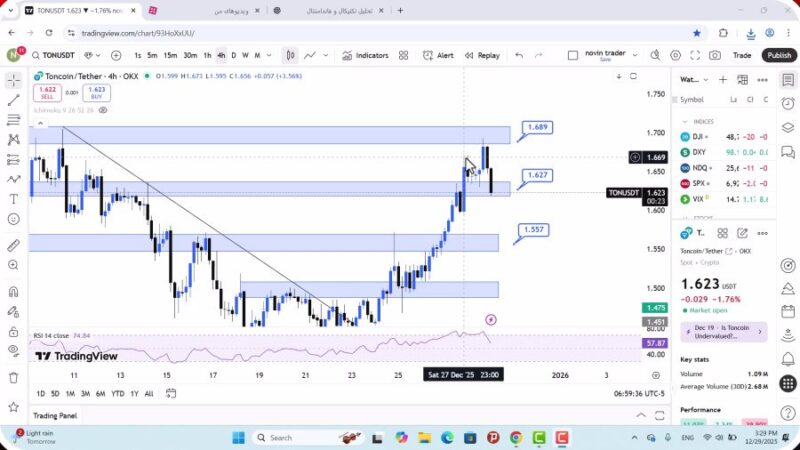800x450 pixels.
Task: Open the watchlist name dropdown
Action: (694, 79)
